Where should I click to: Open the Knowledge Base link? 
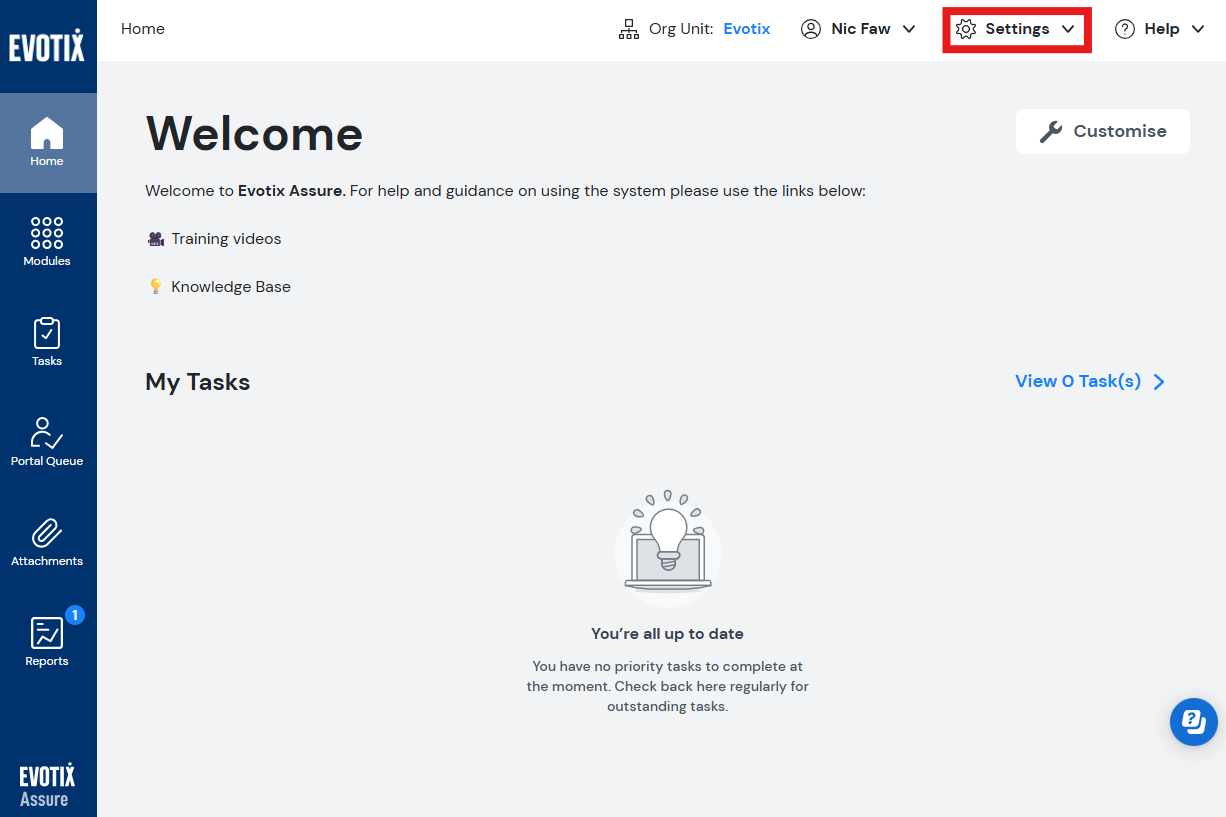(x=231, y=286)
